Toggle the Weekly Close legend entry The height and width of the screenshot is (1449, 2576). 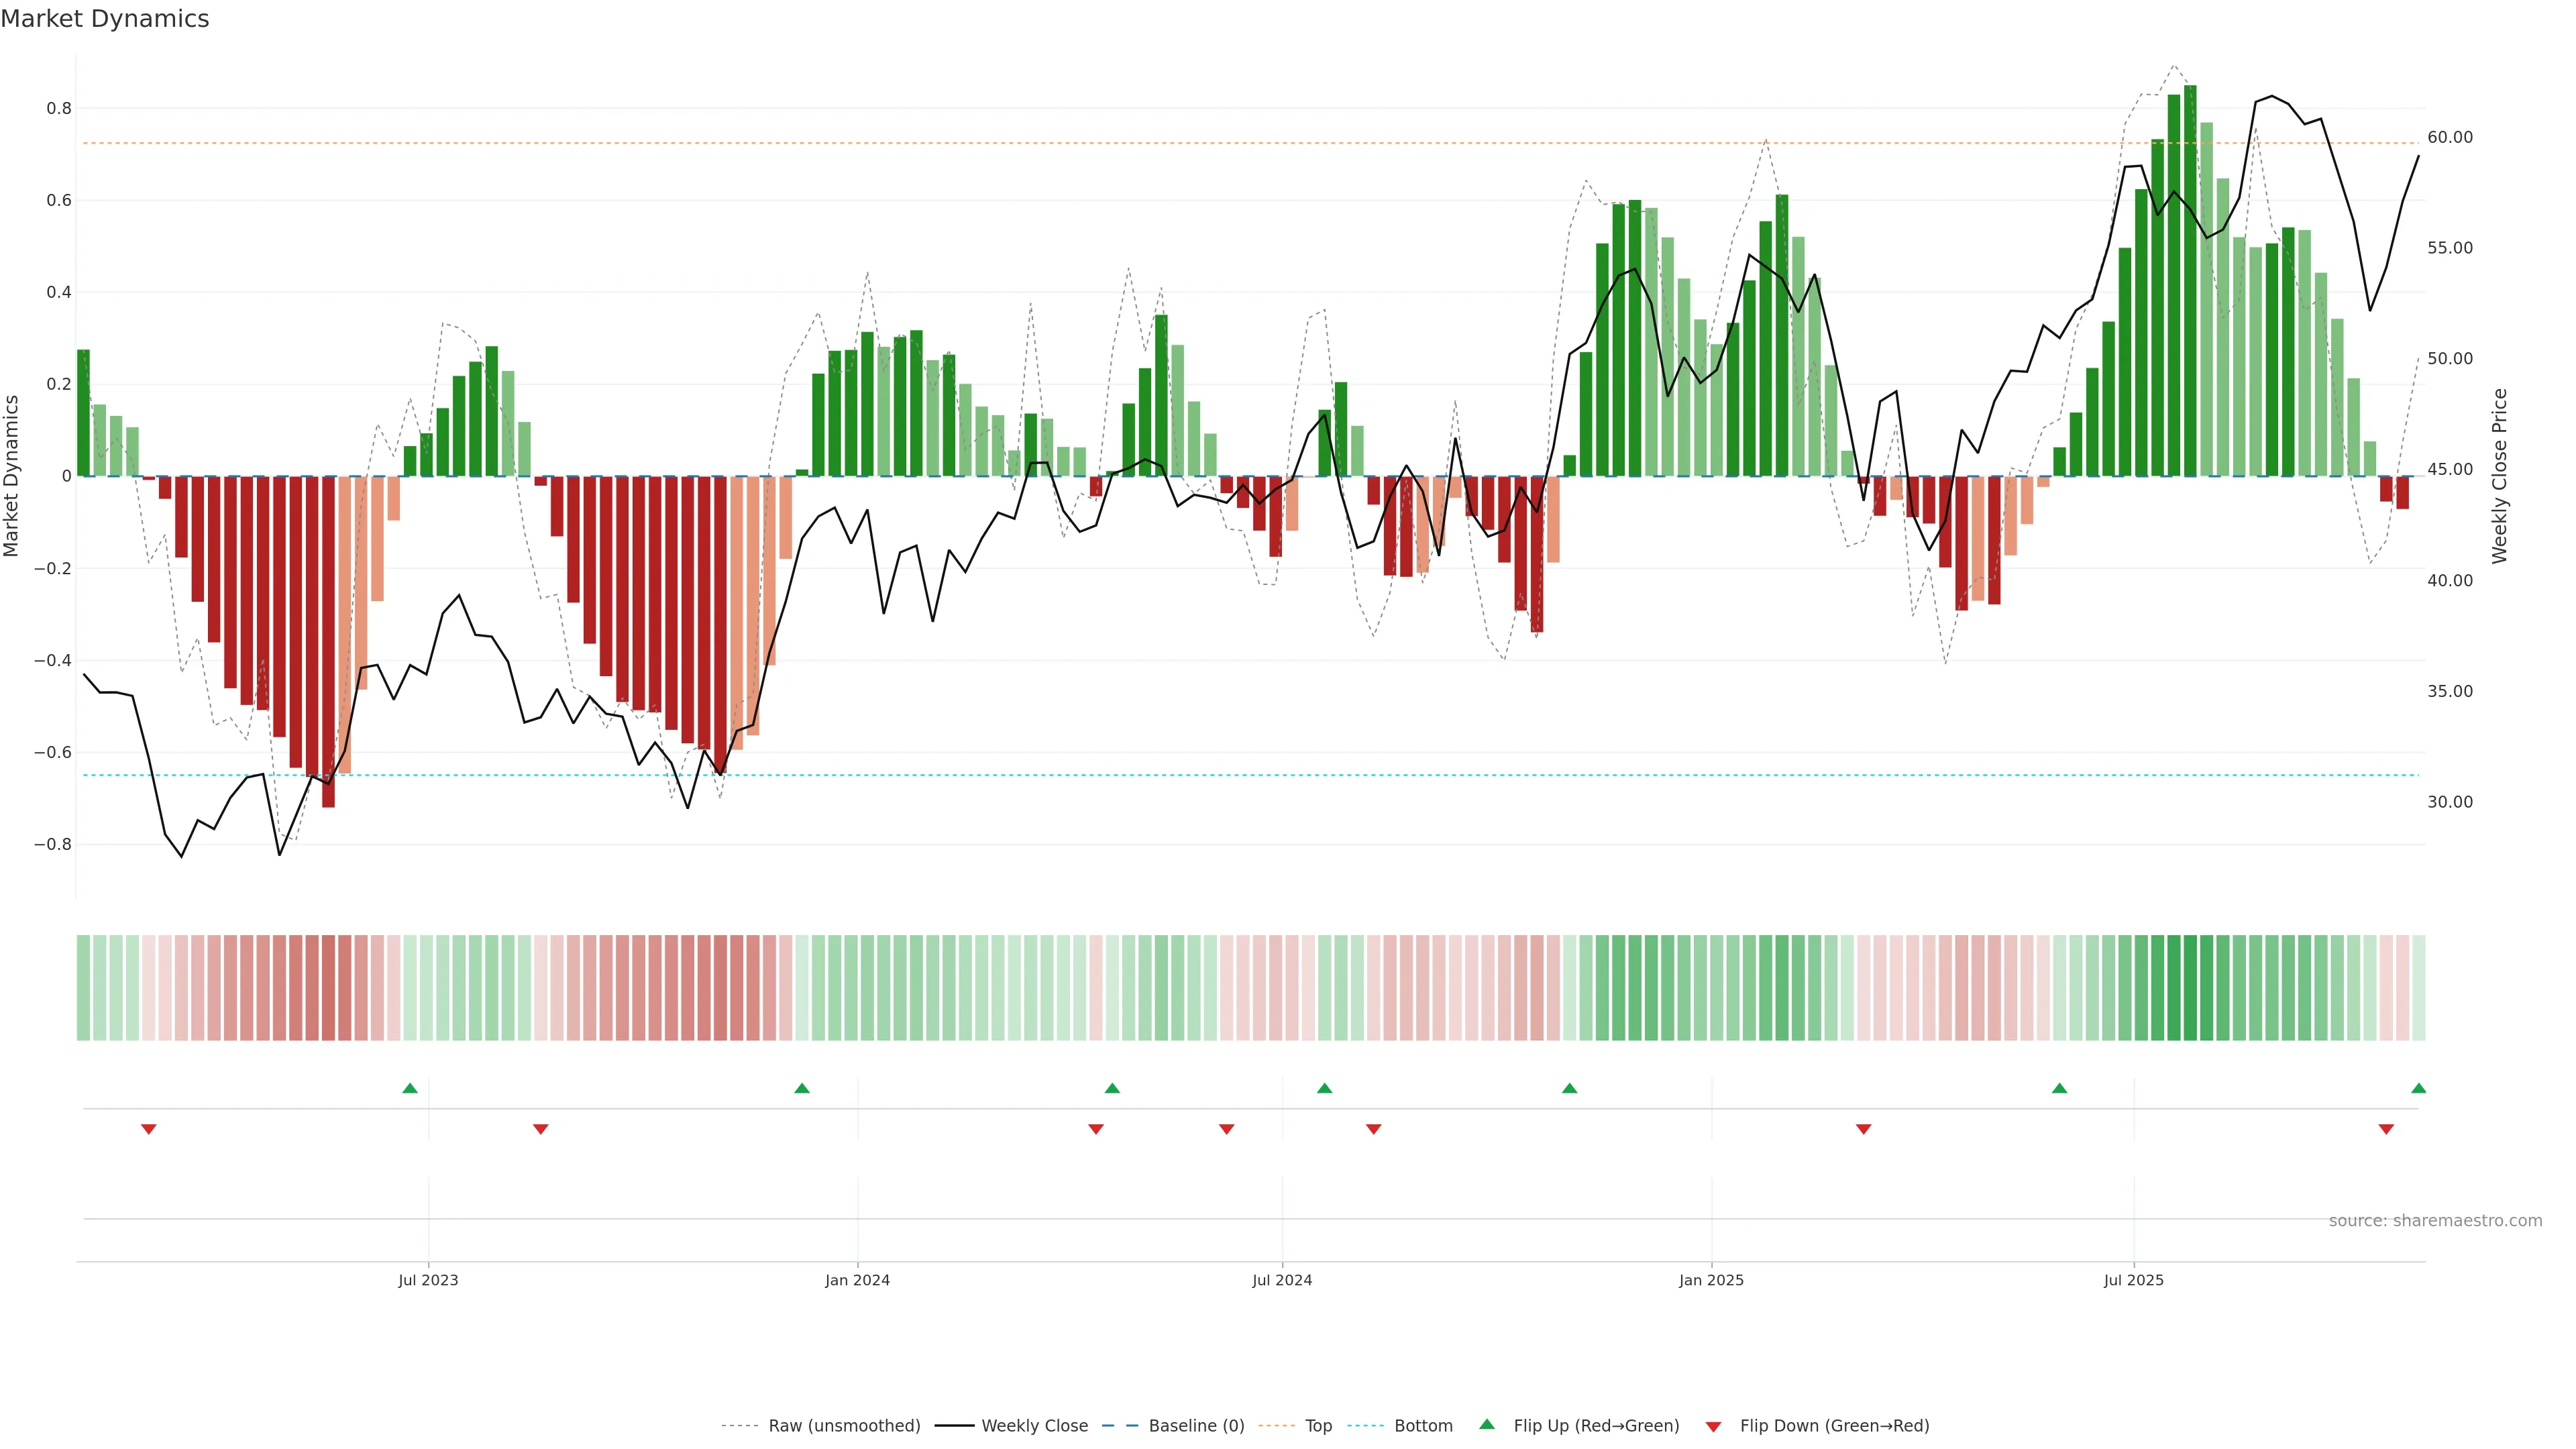1034,1426
